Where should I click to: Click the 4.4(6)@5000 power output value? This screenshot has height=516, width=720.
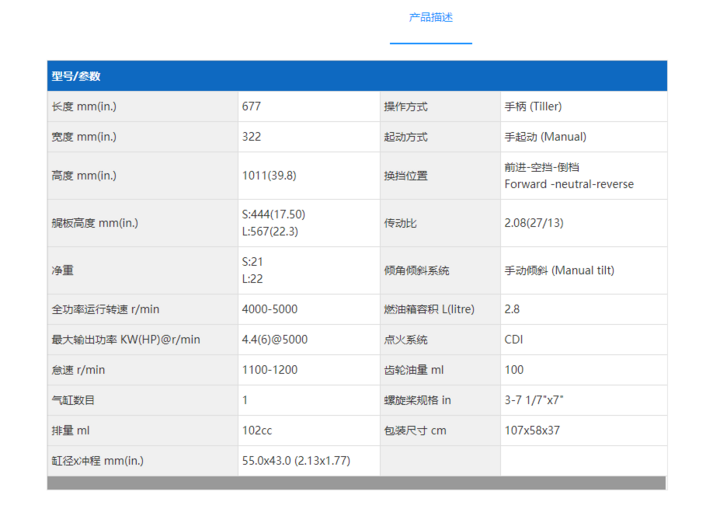tap(274, 340)
